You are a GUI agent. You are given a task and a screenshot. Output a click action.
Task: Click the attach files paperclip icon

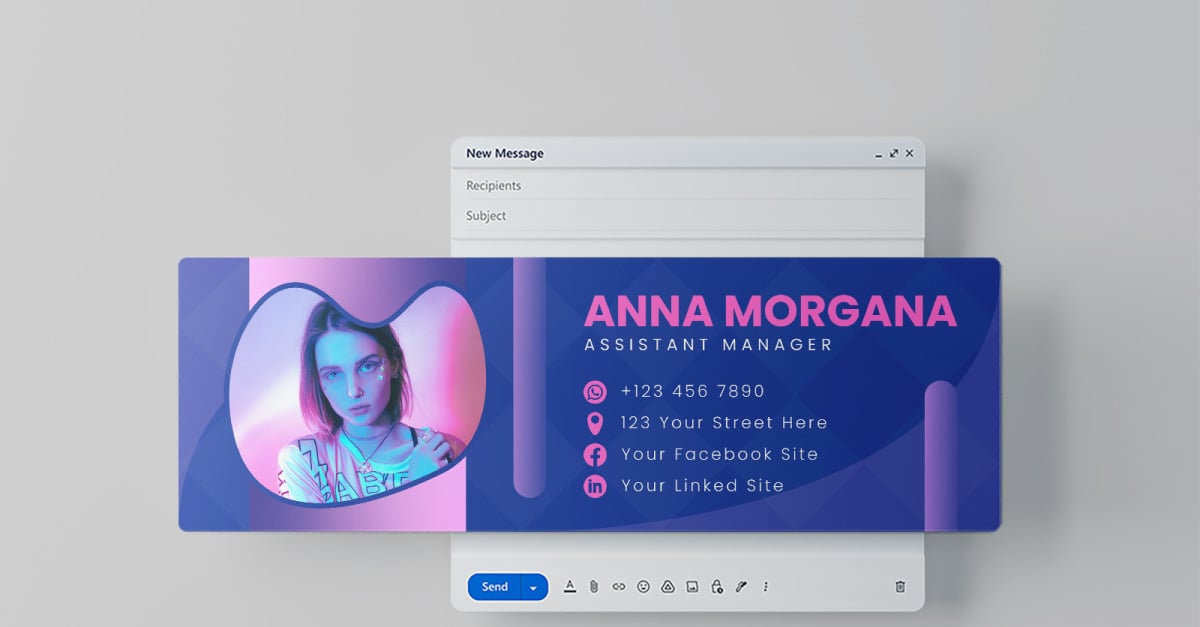coord(594,587)
